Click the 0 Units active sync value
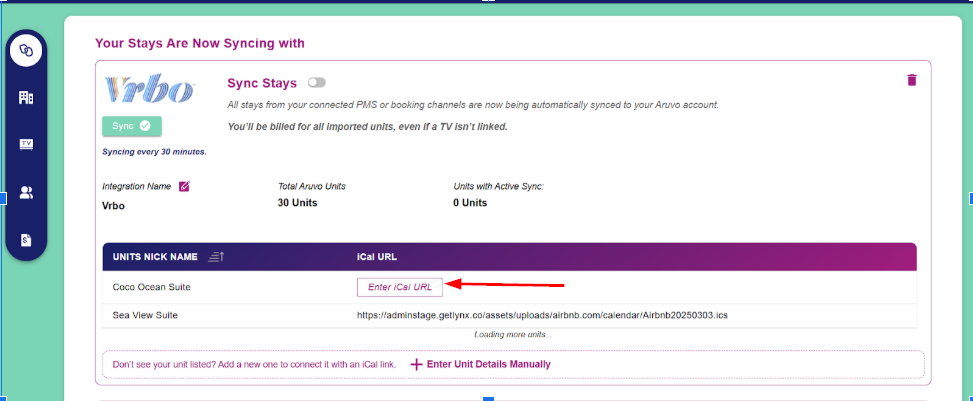The image size is (973, 401). [x=470, y=203]
